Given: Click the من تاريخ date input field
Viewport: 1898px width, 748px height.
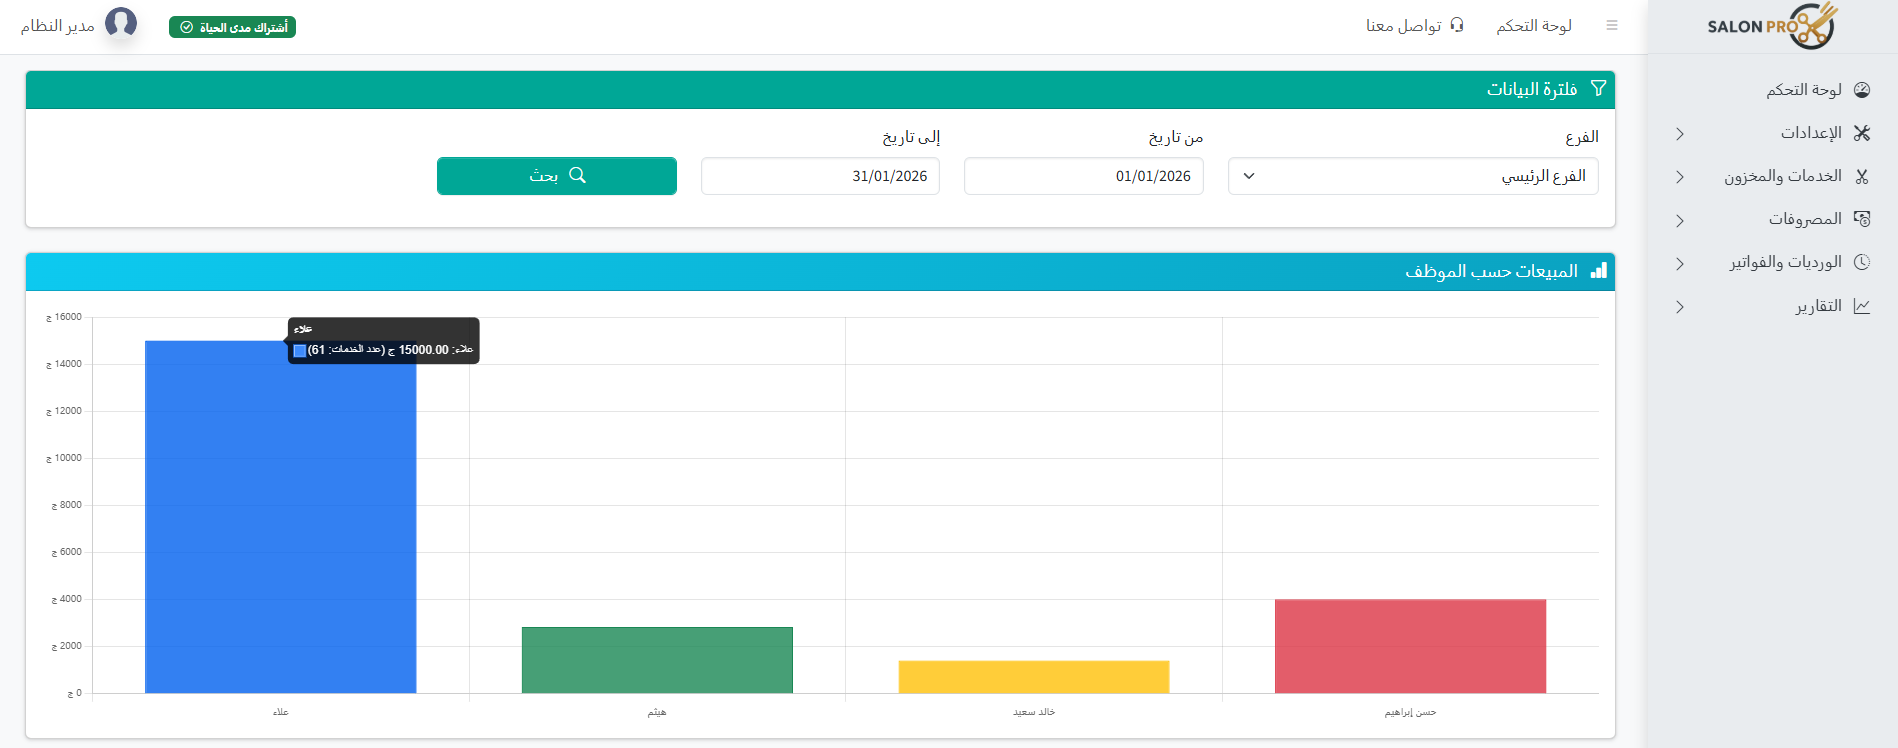Looking at the screenshot, I should pyautogui.click(x=1083, y=176).
